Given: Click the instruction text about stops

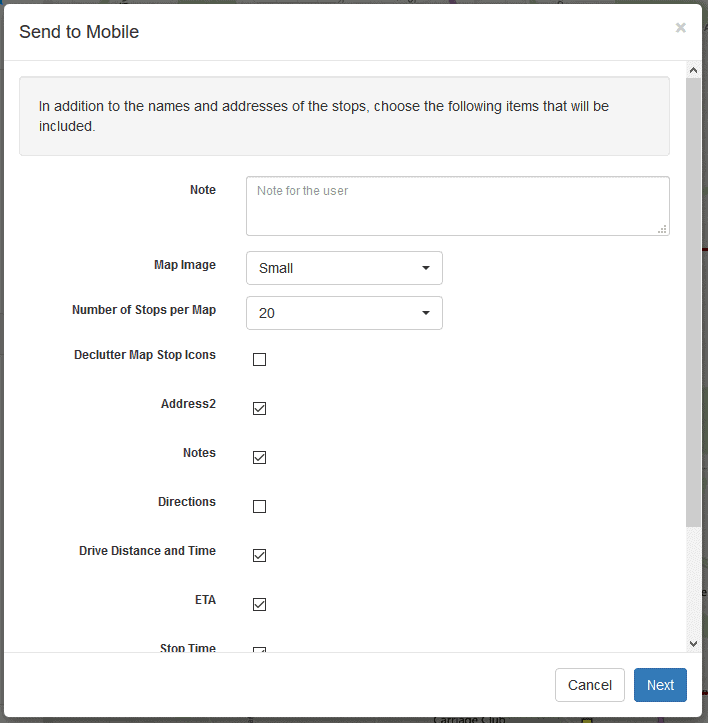Looking at the screenshot, I should (x=324, y=116).
